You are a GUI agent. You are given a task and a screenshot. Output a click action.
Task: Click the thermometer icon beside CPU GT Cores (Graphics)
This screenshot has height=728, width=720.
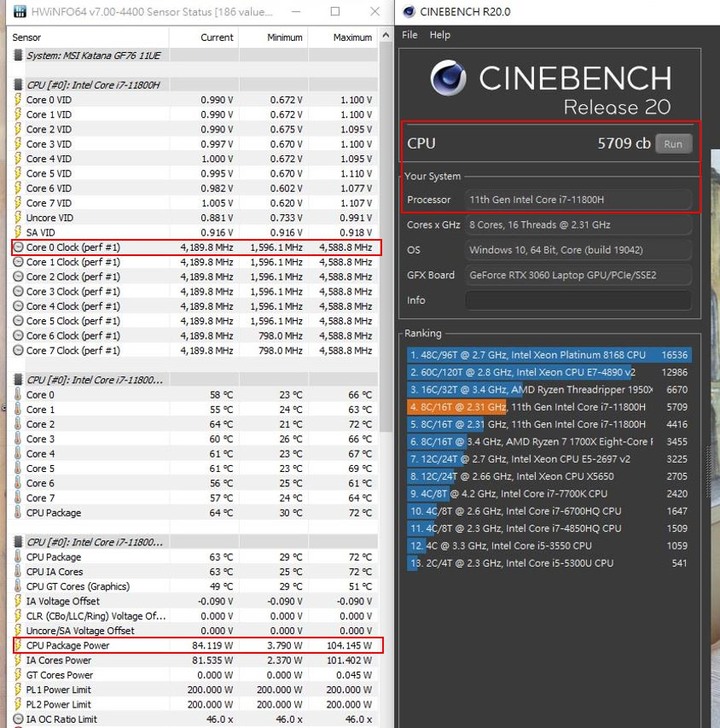click(x=18, y=586)
